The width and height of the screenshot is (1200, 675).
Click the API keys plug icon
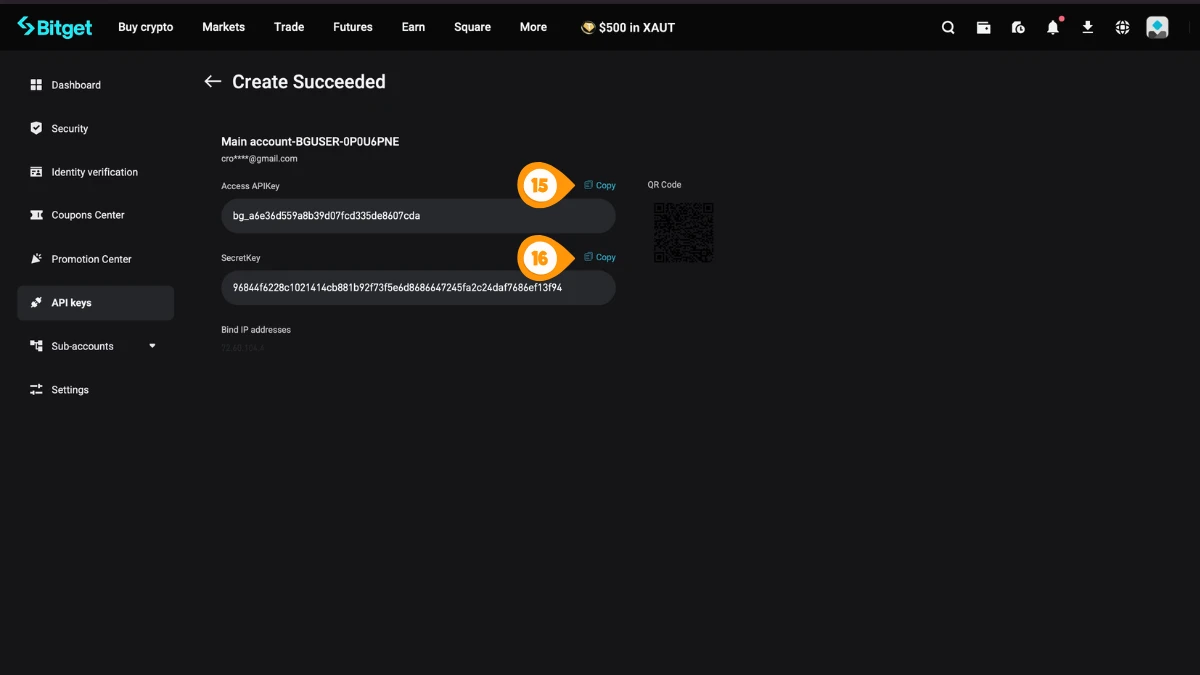tap(36, 303)
